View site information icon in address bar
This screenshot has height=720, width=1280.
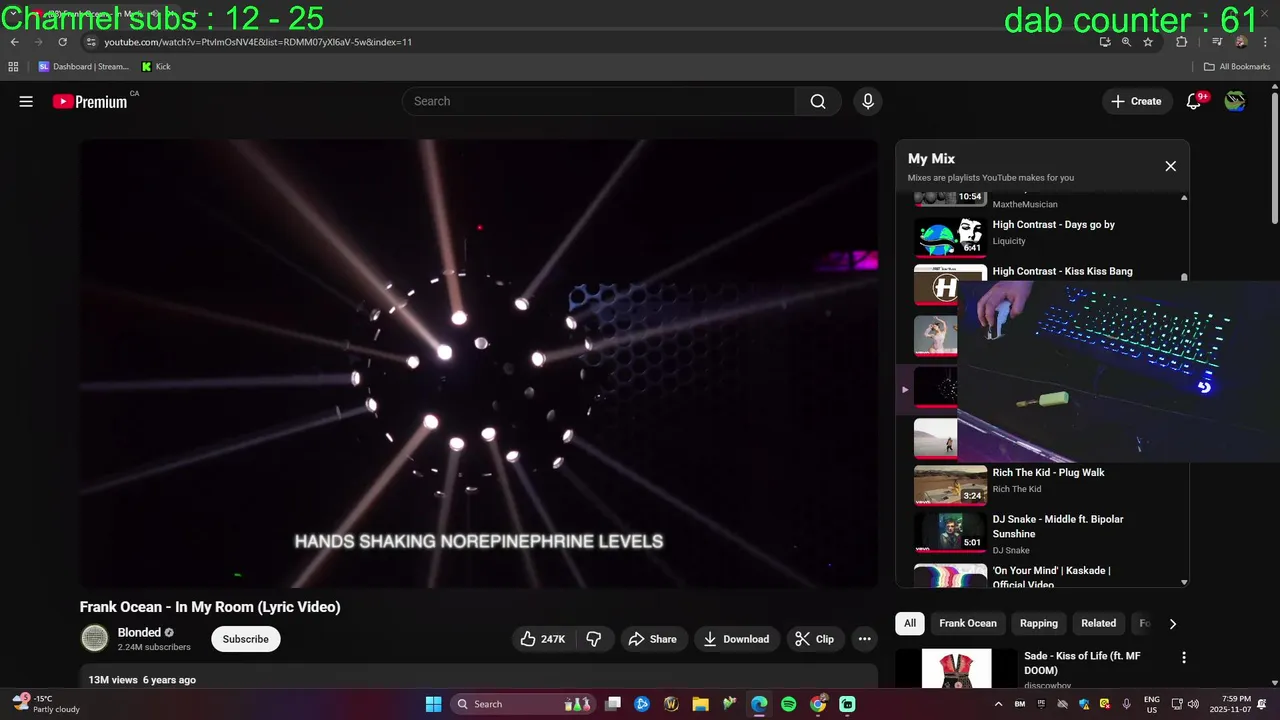pyautogui.click(x=90, y=42)
